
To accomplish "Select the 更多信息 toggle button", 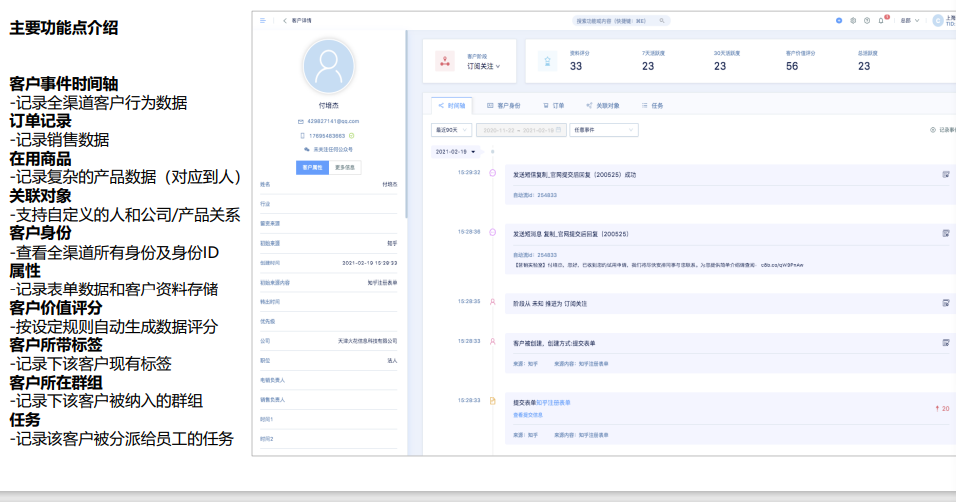I will 346,167.
